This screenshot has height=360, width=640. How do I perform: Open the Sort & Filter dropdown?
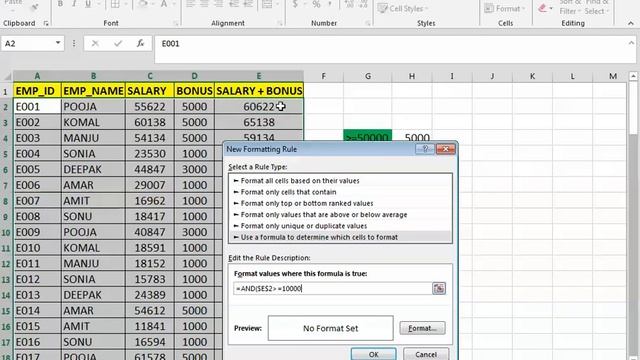coord(570,7)
